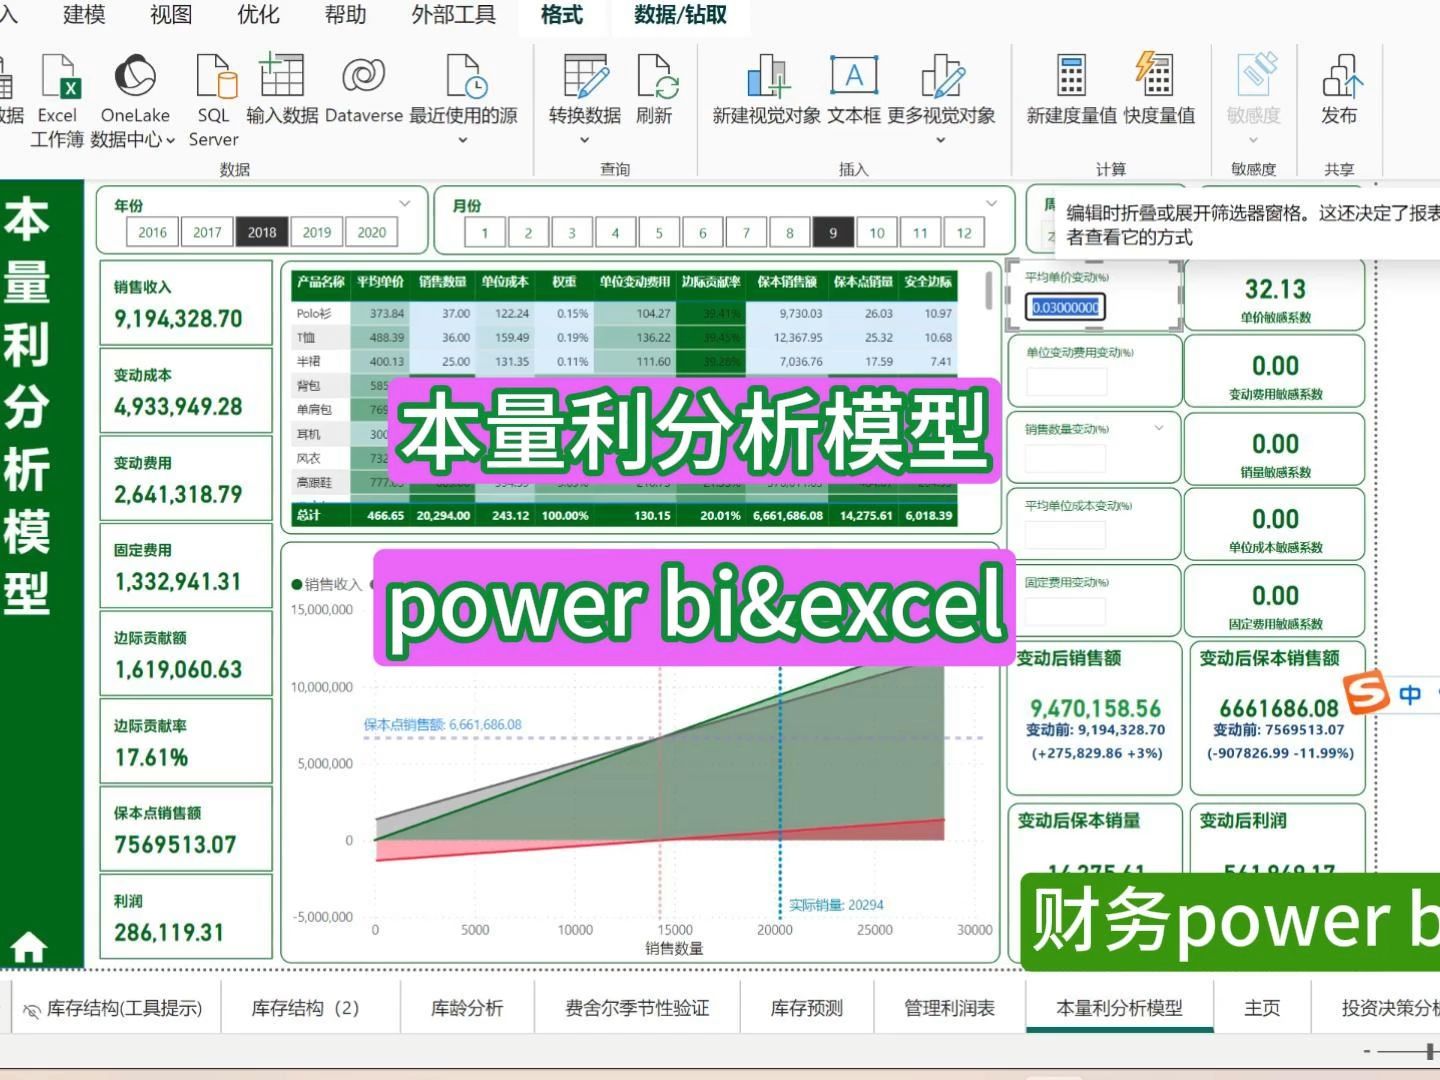Open More visuals (更多视觉对象) icon
This screenshot has height=1080, width=1440.
pyautogui.click(x=941, y=76)
